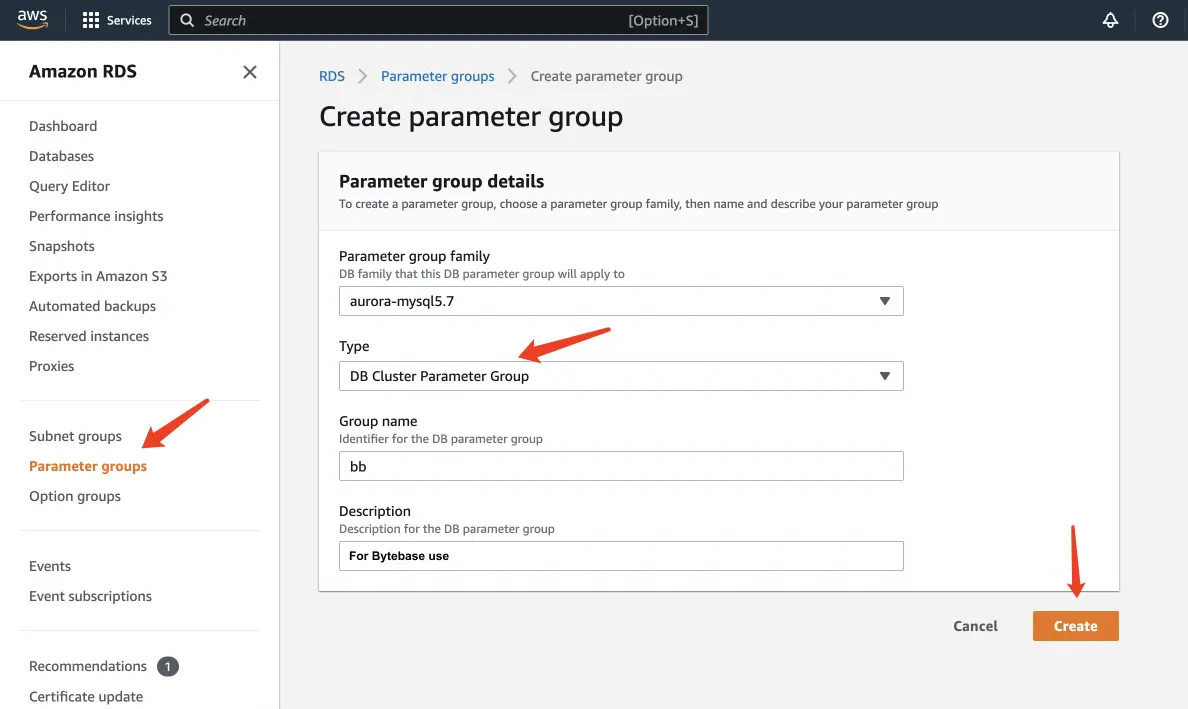Image resolution: width=1188 pixels, height=709 pixels.
Task: Focus the top Search field
Action: [x=438, y=20]
